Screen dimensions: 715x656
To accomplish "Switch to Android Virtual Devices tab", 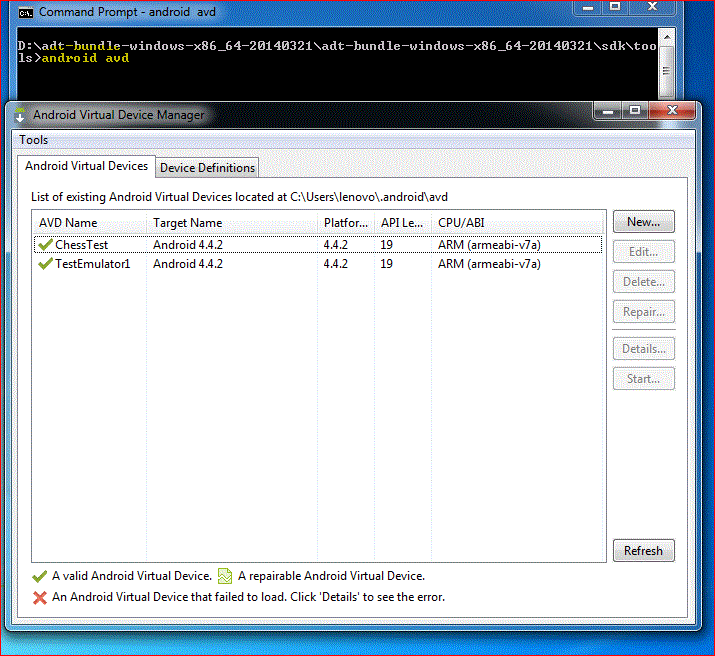I will (x=86, y=166).
